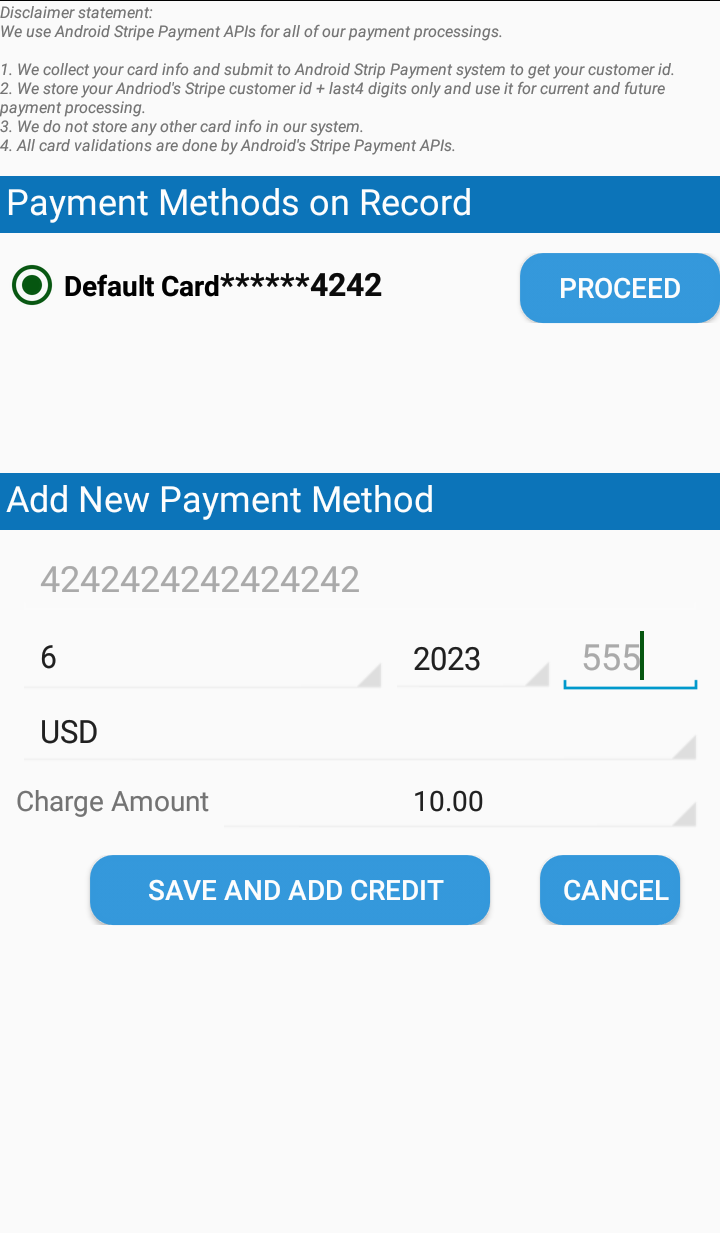Viewport: 720px width, 1233px height.
Task: Click the disclaimer line about card validations
Action: point(228,146)
